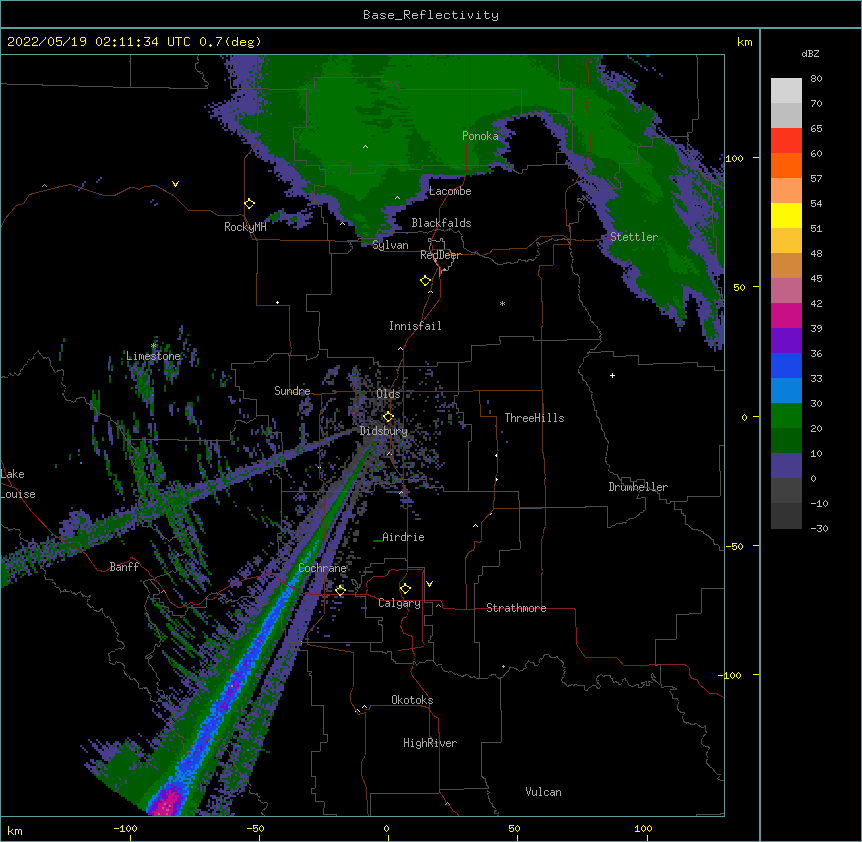Click the red 65-60 dBZ legend swatch
862x842 pixels.
(786, 141)
